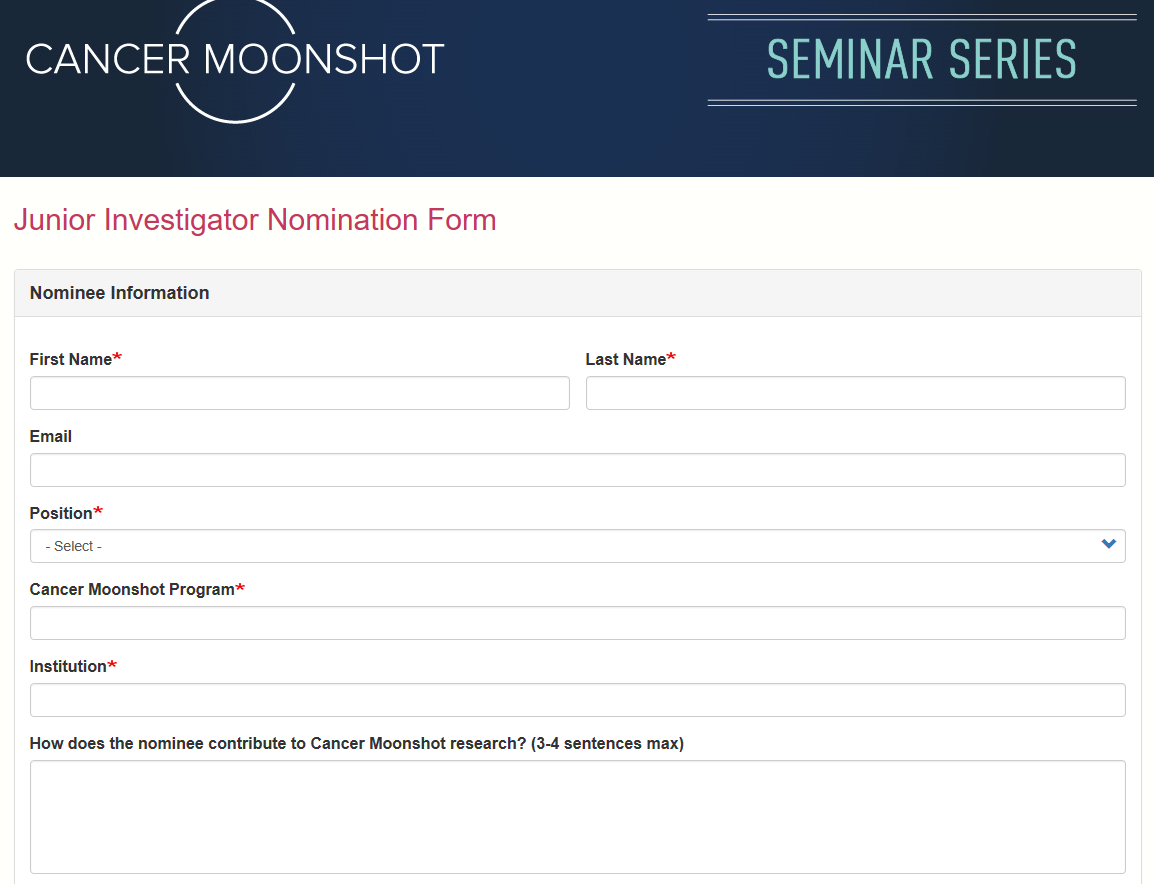This screenshot has height=884, width=1154.
Task: Focus the Last Name input field
Action: click(x=855, y=393)
